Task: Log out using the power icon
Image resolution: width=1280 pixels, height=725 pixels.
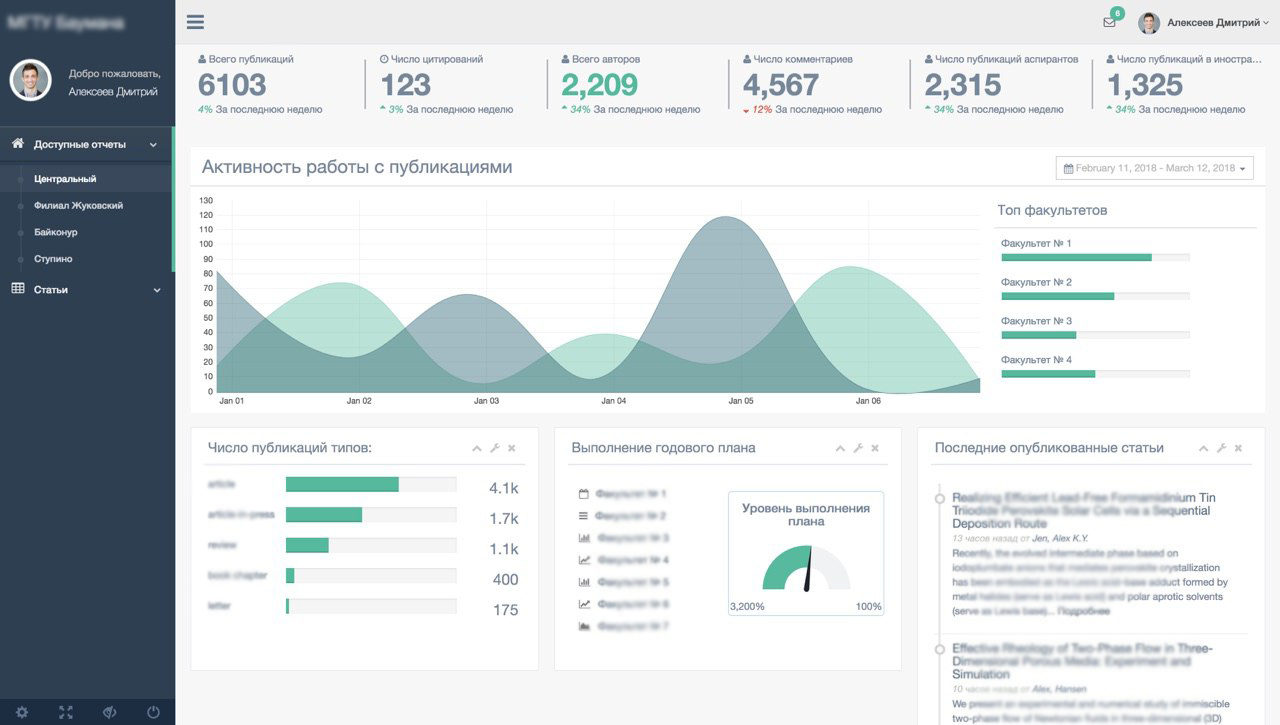Action: (x=153, y=713)
